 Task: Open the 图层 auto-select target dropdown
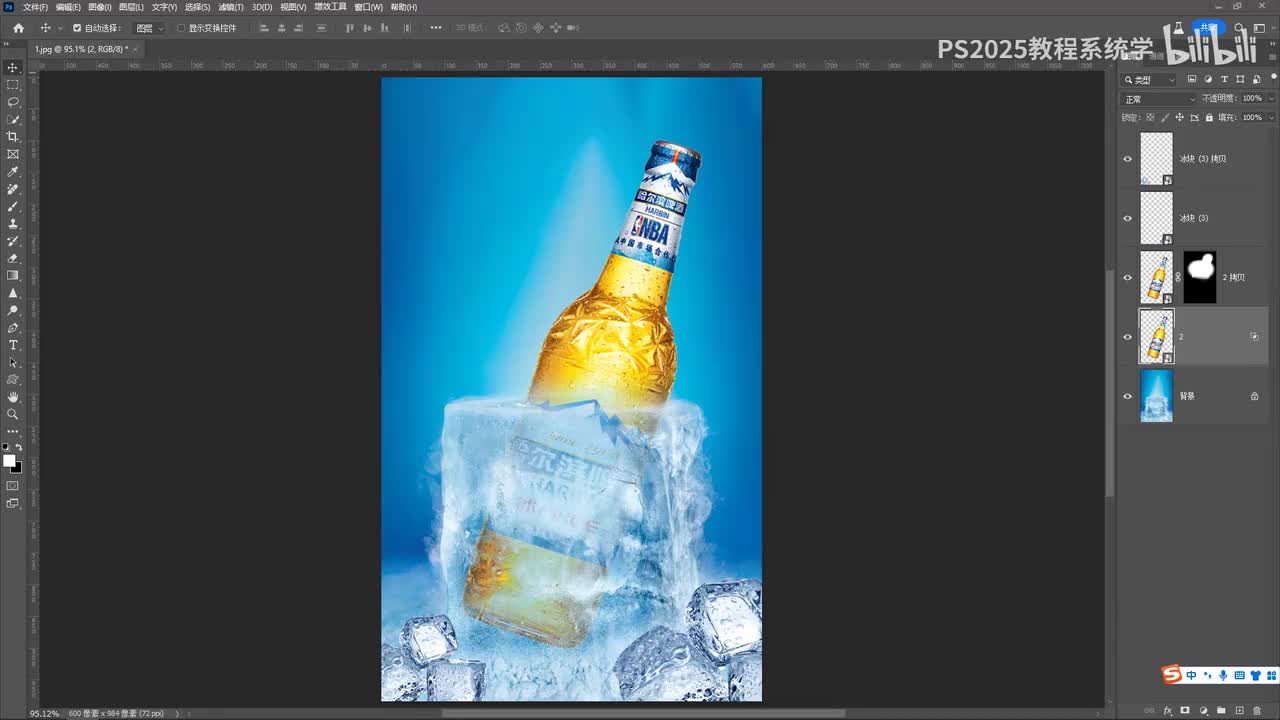pos(149,28)
